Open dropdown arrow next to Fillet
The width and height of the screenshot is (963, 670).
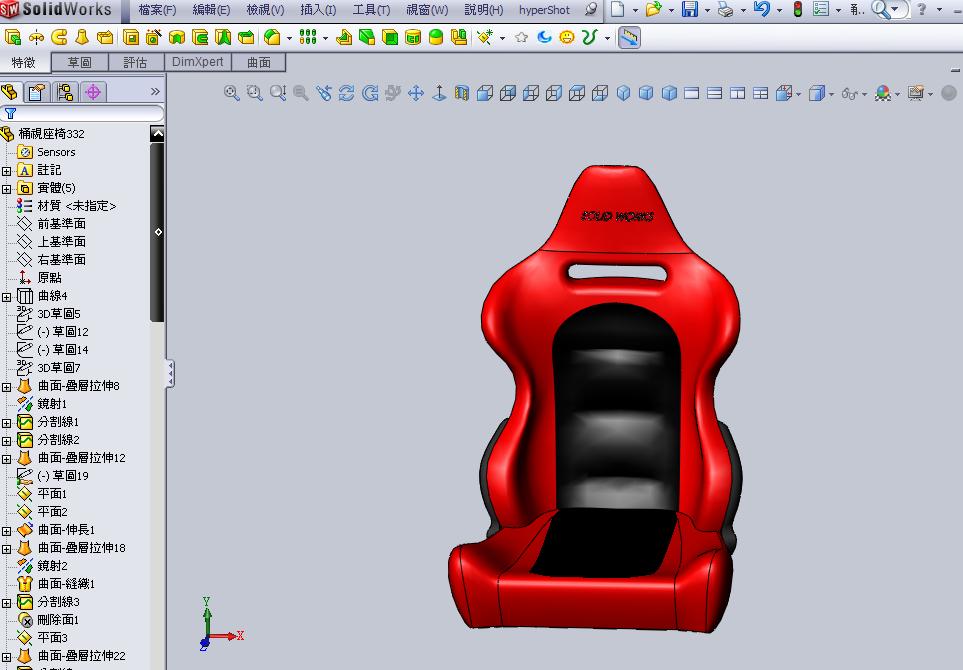(289, 38)
